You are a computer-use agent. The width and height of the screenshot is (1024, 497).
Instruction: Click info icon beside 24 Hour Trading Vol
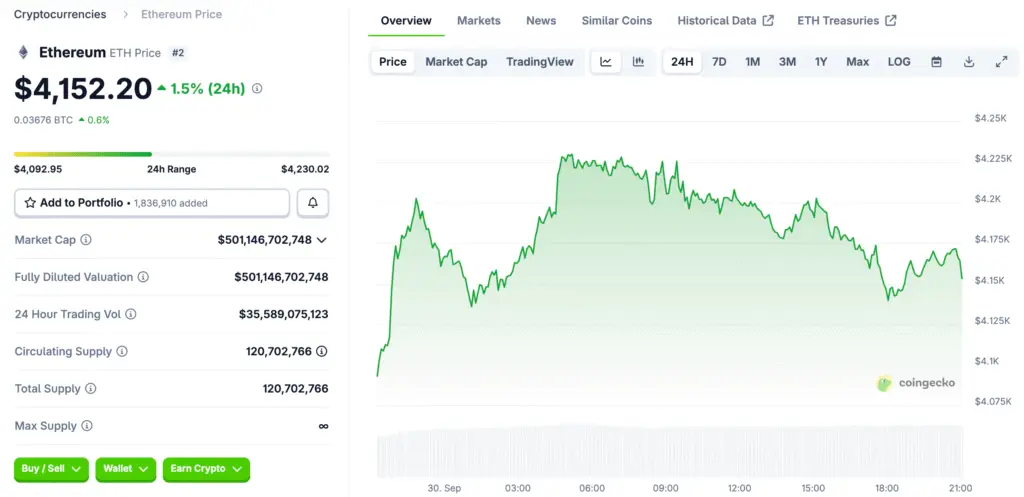(x=131, y=314)
